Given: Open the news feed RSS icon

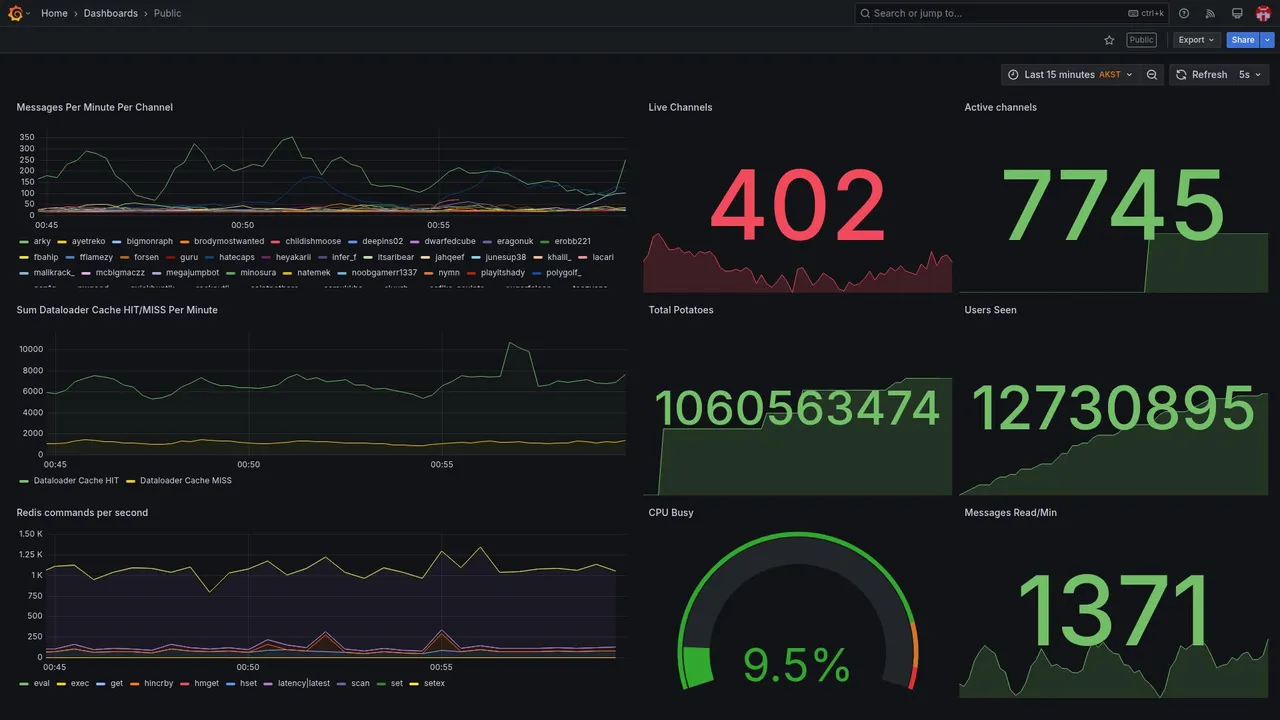Looking at the screenshot, I should pos(1210,13).
